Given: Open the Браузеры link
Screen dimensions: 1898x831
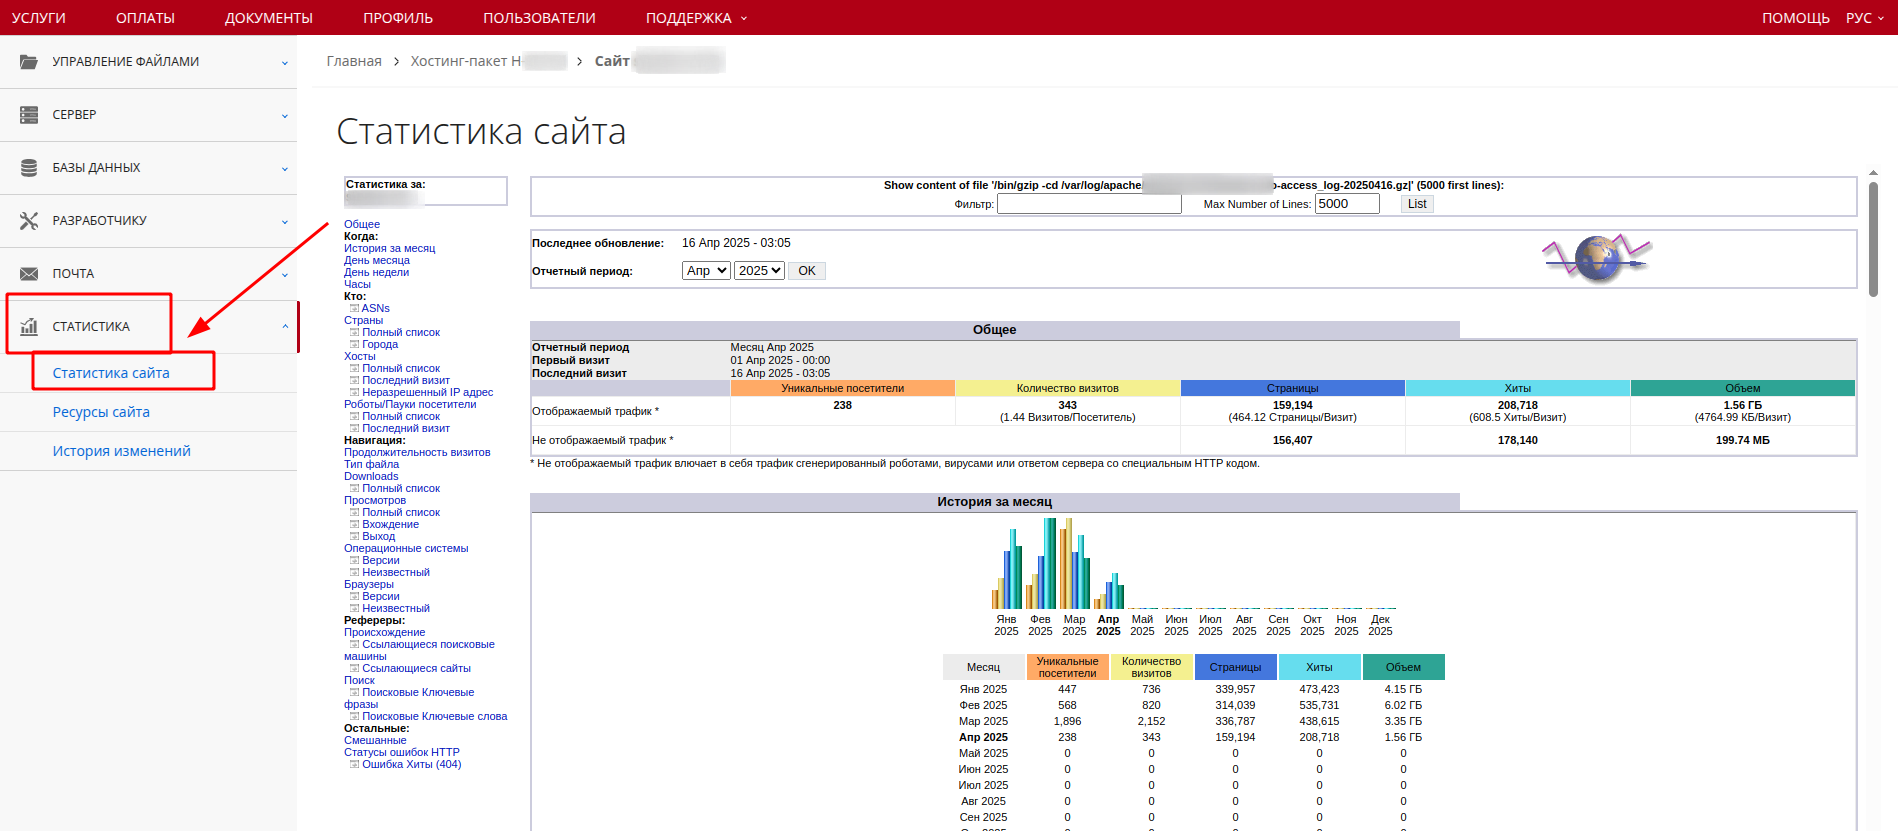Looking at the screenshot, I should coord(369,584).
